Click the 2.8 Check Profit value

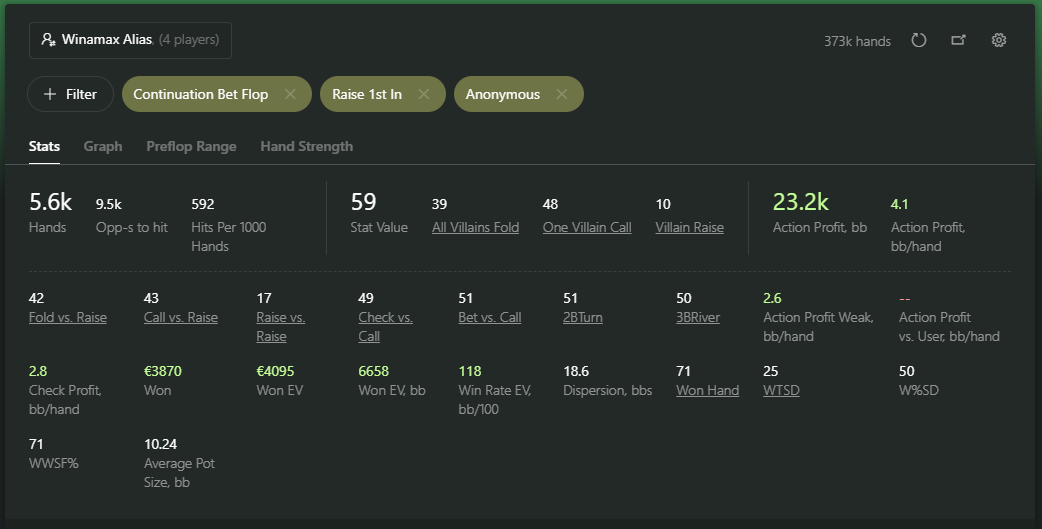point(38,371)
